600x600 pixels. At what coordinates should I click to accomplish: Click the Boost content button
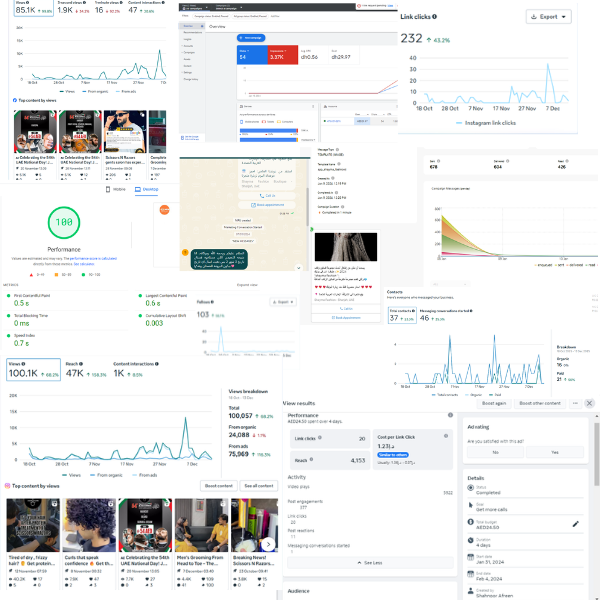218,486
